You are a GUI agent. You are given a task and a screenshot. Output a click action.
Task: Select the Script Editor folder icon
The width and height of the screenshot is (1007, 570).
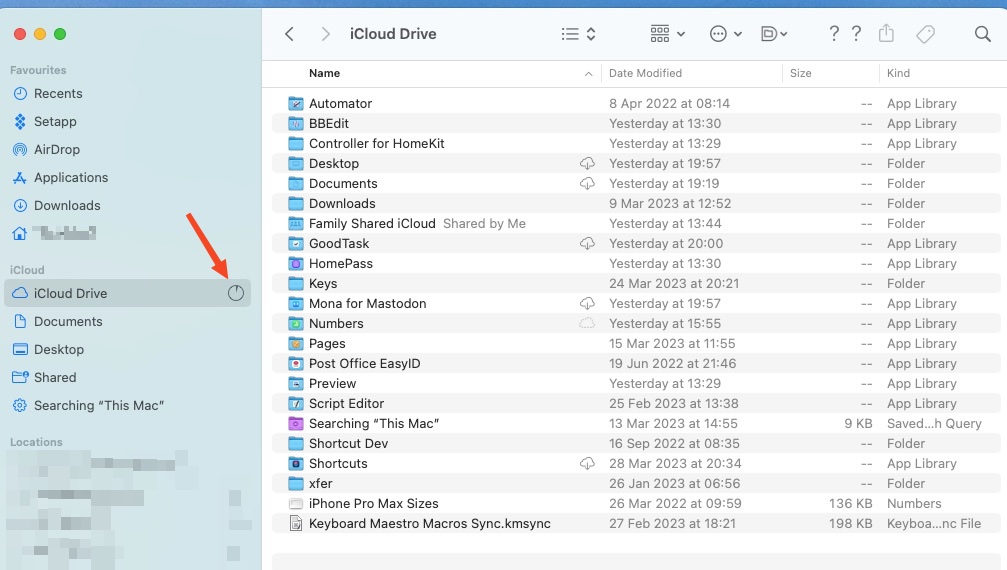point(295,404)
